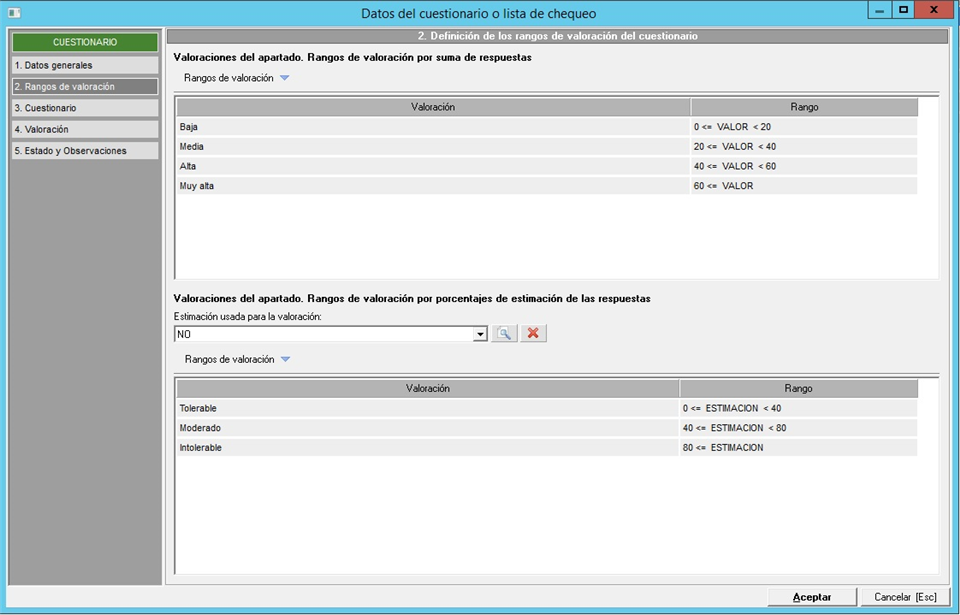Open the window system menu icon in title bar
The width and height of the screenshot is (960, 615).
14,13
